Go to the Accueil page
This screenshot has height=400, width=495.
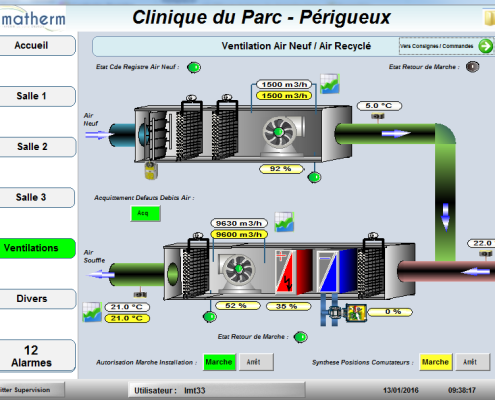pyautogui.click(x=37, y=46)
